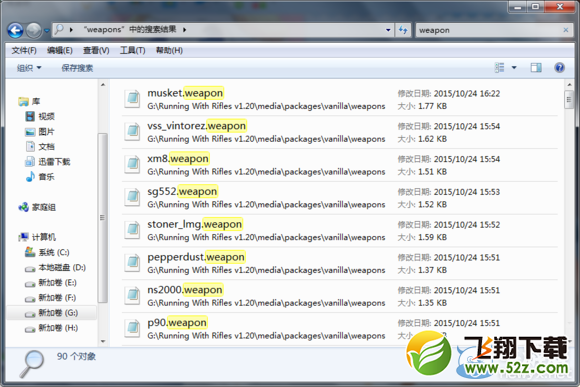Image resolution: width=580 pixels, height=387 pixels.
Task: Open the recent pages dropdown arrow
Action: coord(47,31)
